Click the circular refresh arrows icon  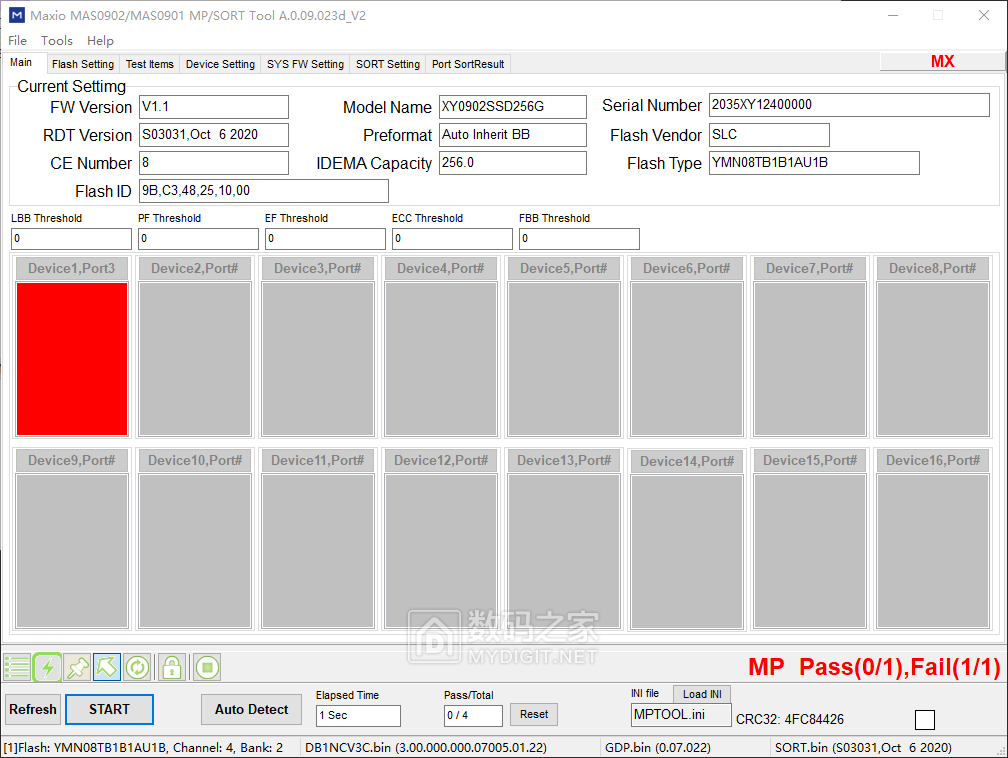click(x=138, y=667)
